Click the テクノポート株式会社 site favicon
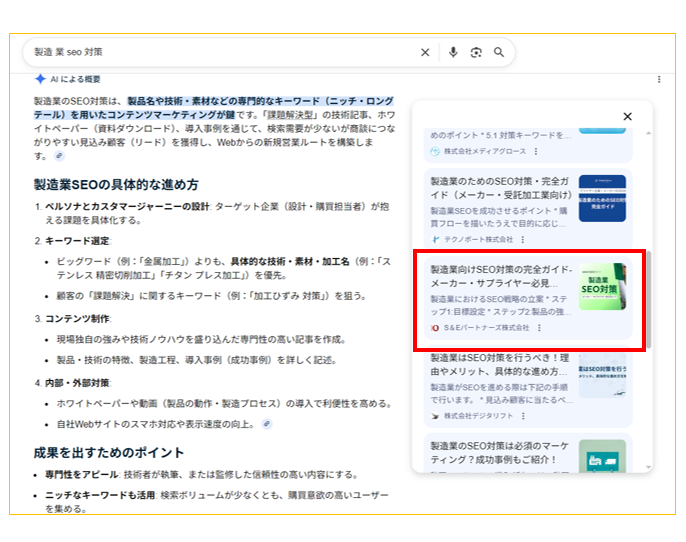This screenshot has width=686, height=542. pyautogui.click(x=435, y=239)
